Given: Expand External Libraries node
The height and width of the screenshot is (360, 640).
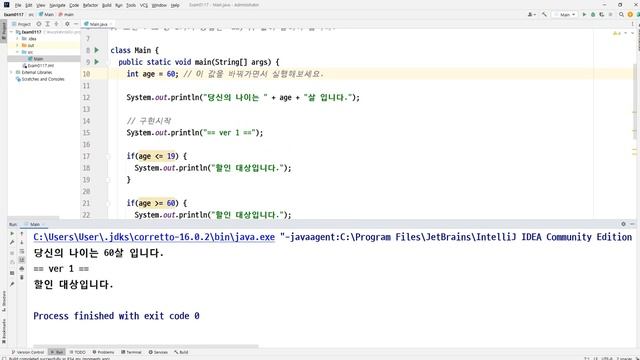Looking at the screenshot, I should [12, 72].
